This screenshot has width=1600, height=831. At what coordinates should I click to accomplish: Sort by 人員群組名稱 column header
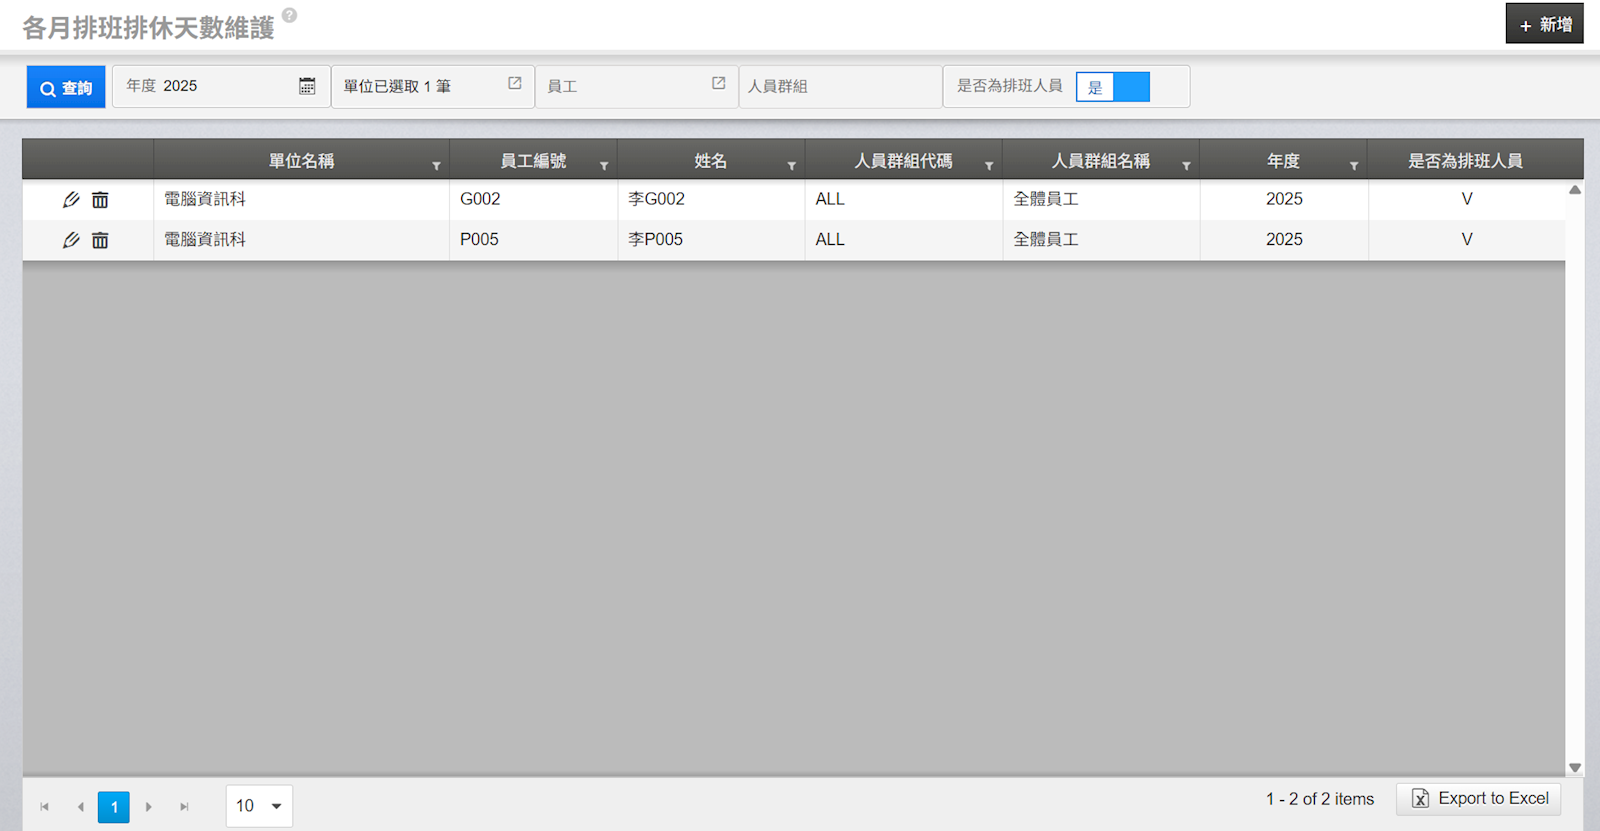tap(1100, 160)
